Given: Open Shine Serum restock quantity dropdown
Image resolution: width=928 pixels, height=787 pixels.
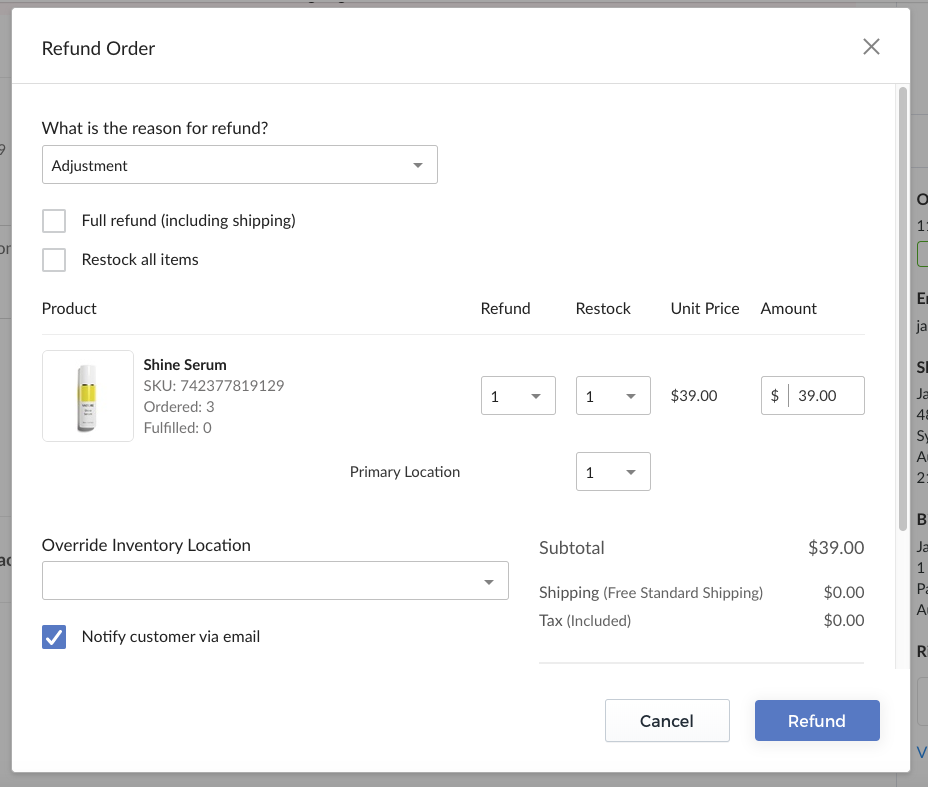Looking at the screenshot, I should tap(613, 396).
